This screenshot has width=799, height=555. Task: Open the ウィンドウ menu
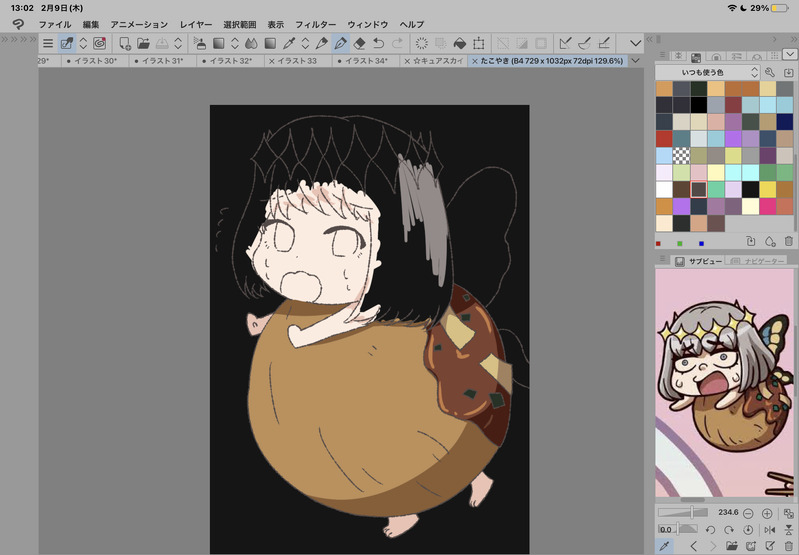click(367, 24)
